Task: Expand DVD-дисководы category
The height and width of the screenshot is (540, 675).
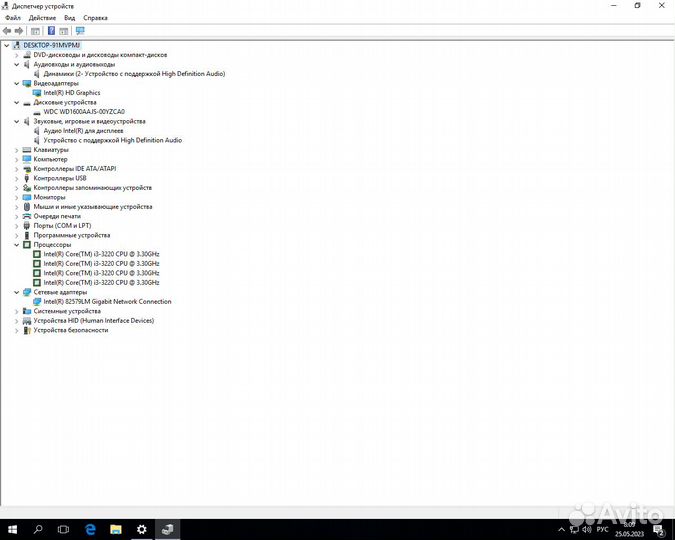Action: coord(17,55)
